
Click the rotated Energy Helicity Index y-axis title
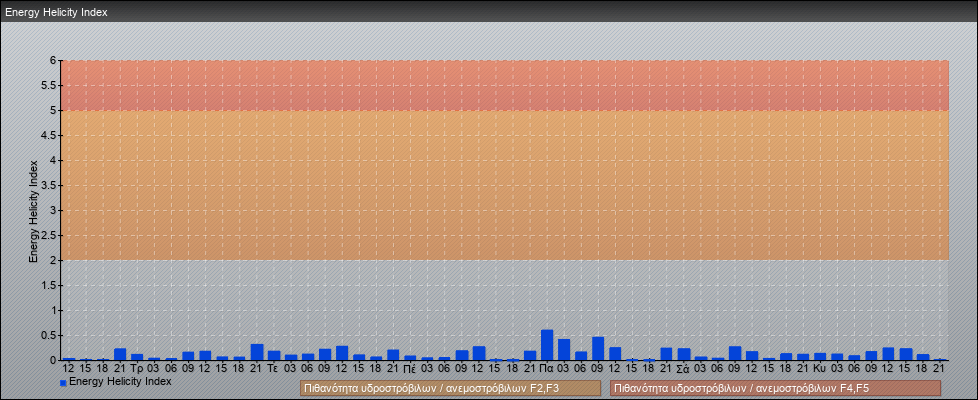[34, 211]
